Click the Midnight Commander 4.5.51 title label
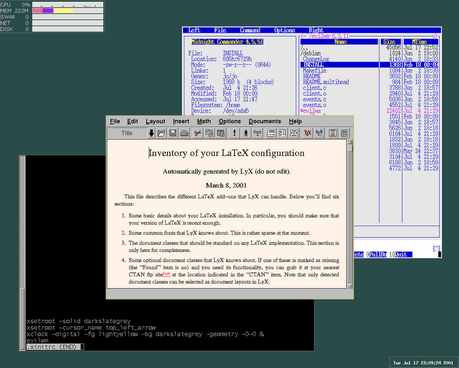The height and width of the screenshot is (368, 459). [227, 42]
